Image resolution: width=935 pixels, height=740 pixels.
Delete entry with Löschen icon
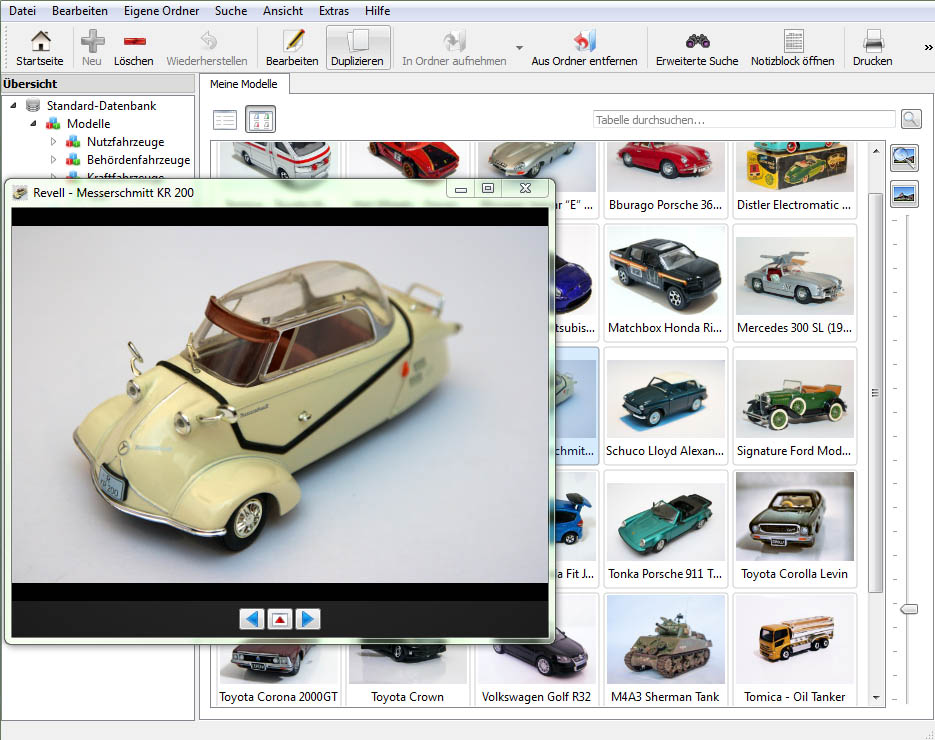(x=134, y=48)
